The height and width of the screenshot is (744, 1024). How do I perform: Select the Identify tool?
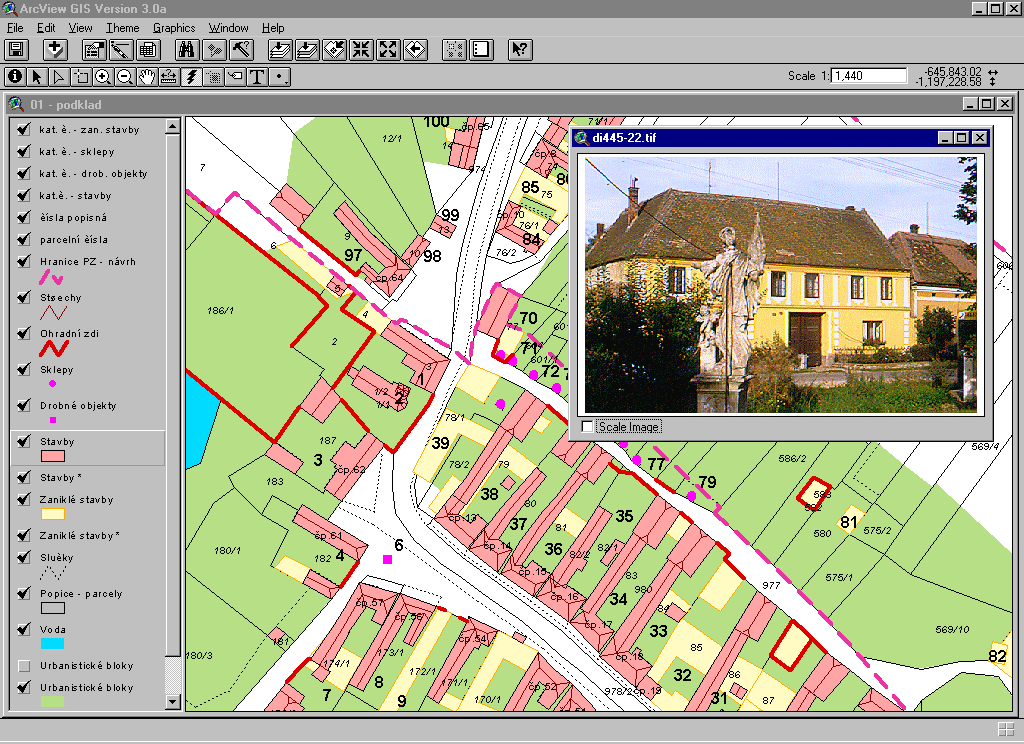15,77
